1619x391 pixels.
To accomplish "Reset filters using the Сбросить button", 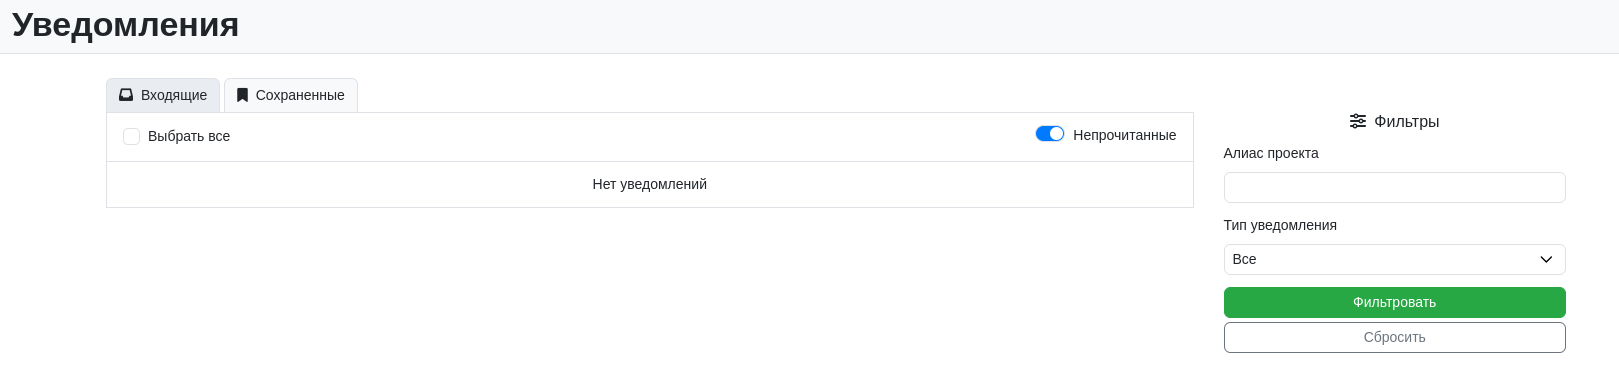I will coord(1394,337).
